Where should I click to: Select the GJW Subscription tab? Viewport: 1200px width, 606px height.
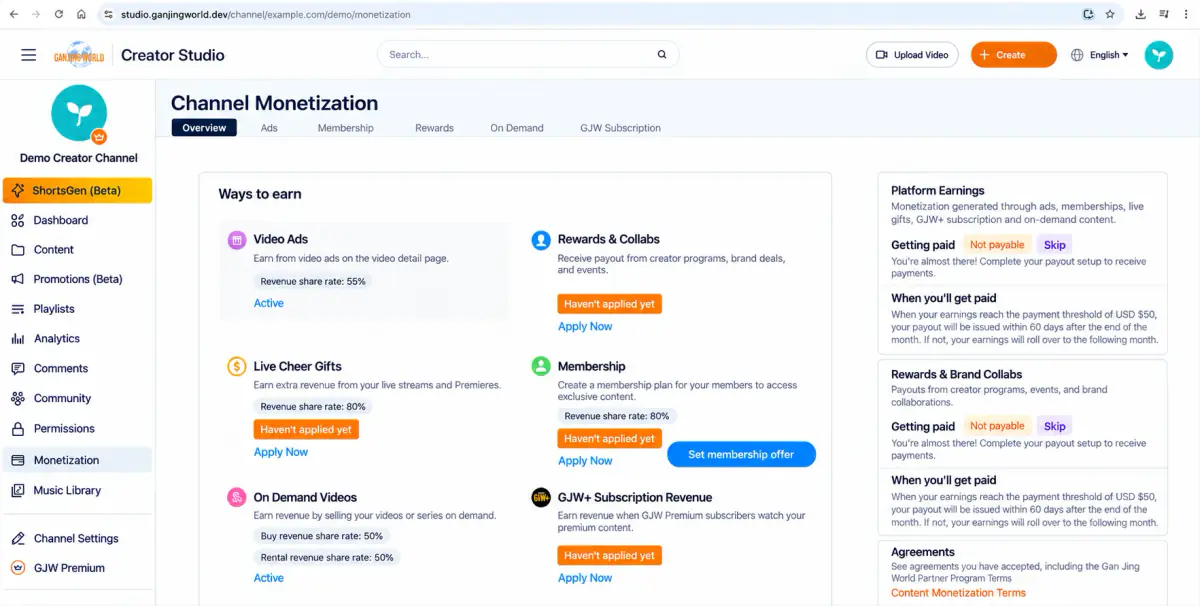click(x=620, y=128)
